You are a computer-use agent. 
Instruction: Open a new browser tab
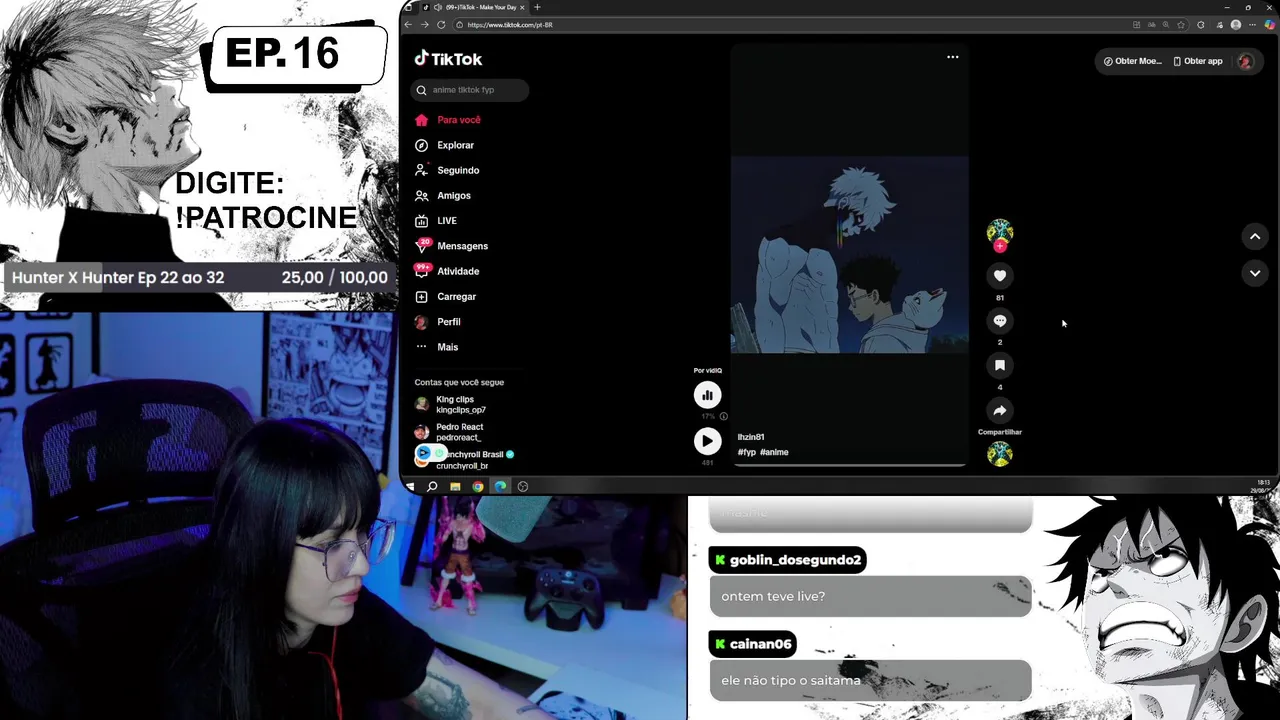click(x=537, y=7)
